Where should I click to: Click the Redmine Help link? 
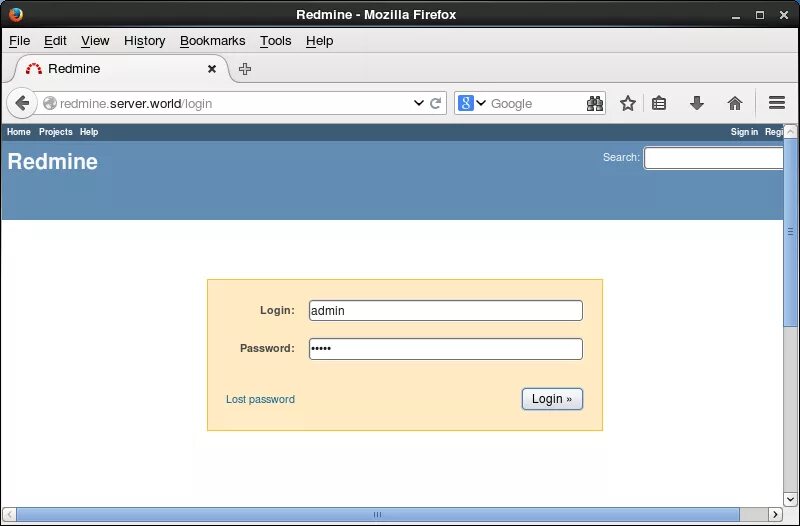click(x=89, y=132)
